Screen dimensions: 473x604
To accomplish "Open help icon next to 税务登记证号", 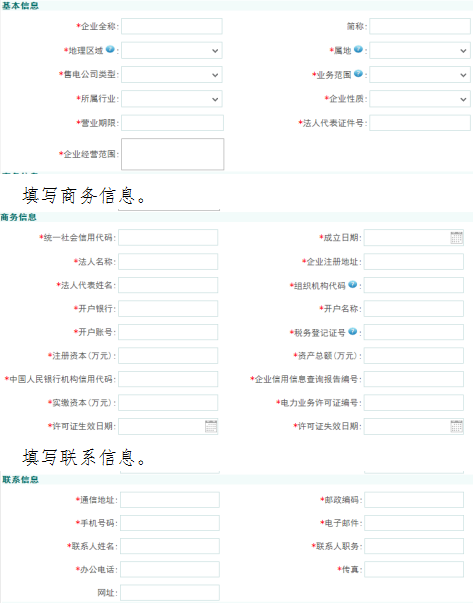I will pyautogui.click(x=352, y=331).
